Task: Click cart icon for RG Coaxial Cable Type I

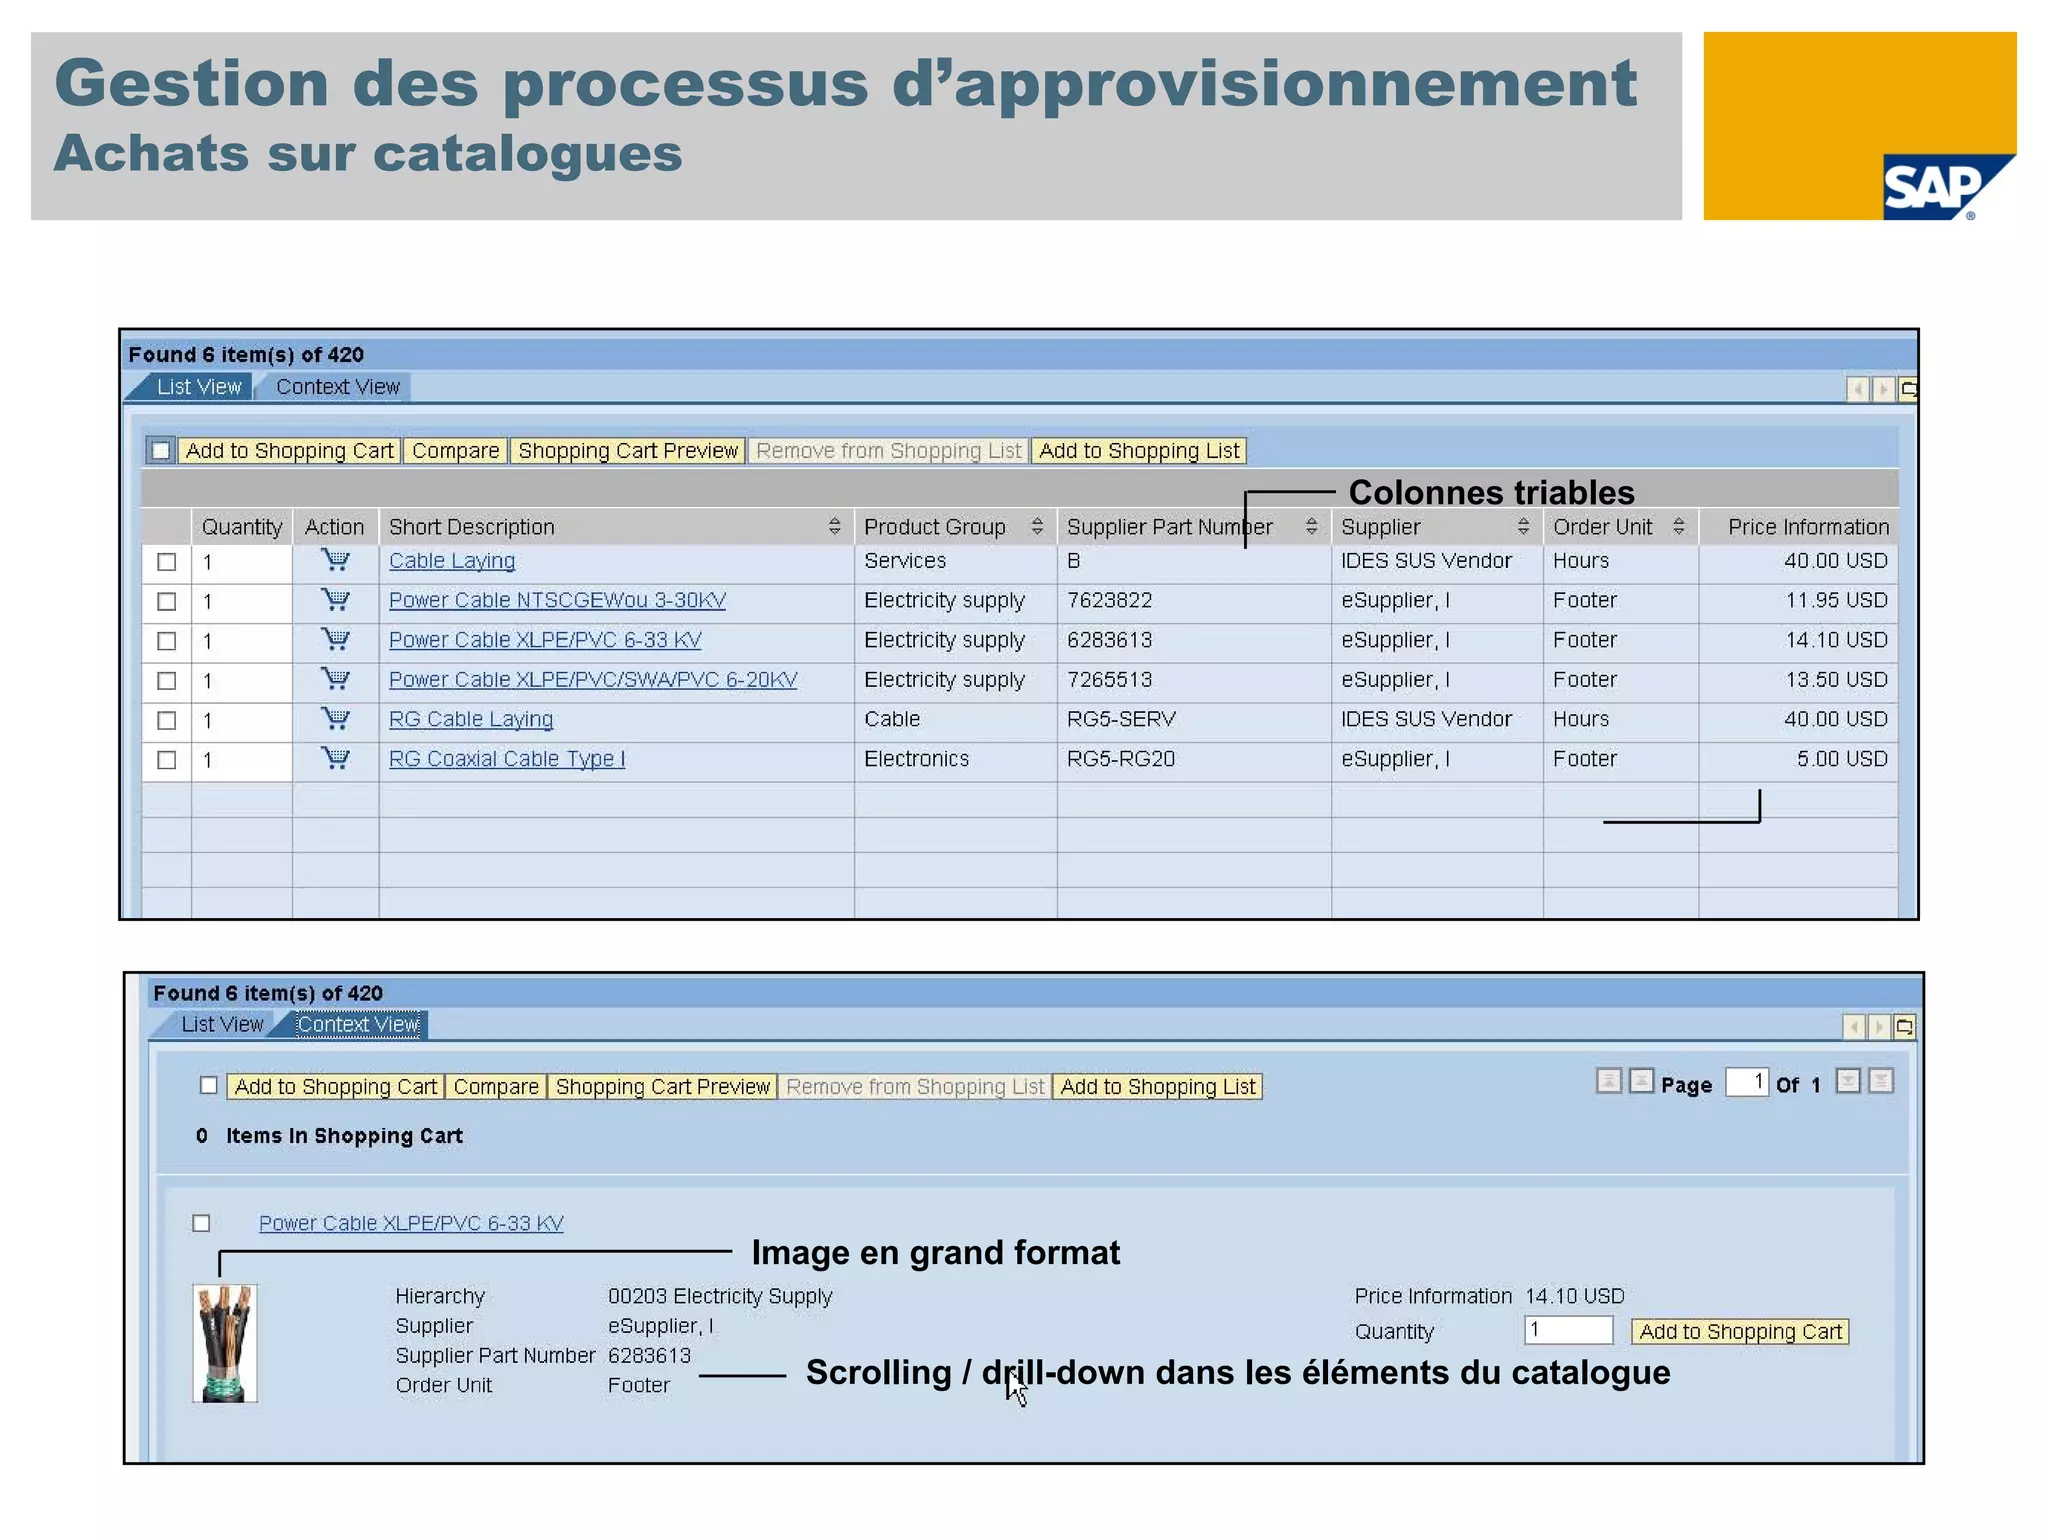Action: (x=336, y=759)
